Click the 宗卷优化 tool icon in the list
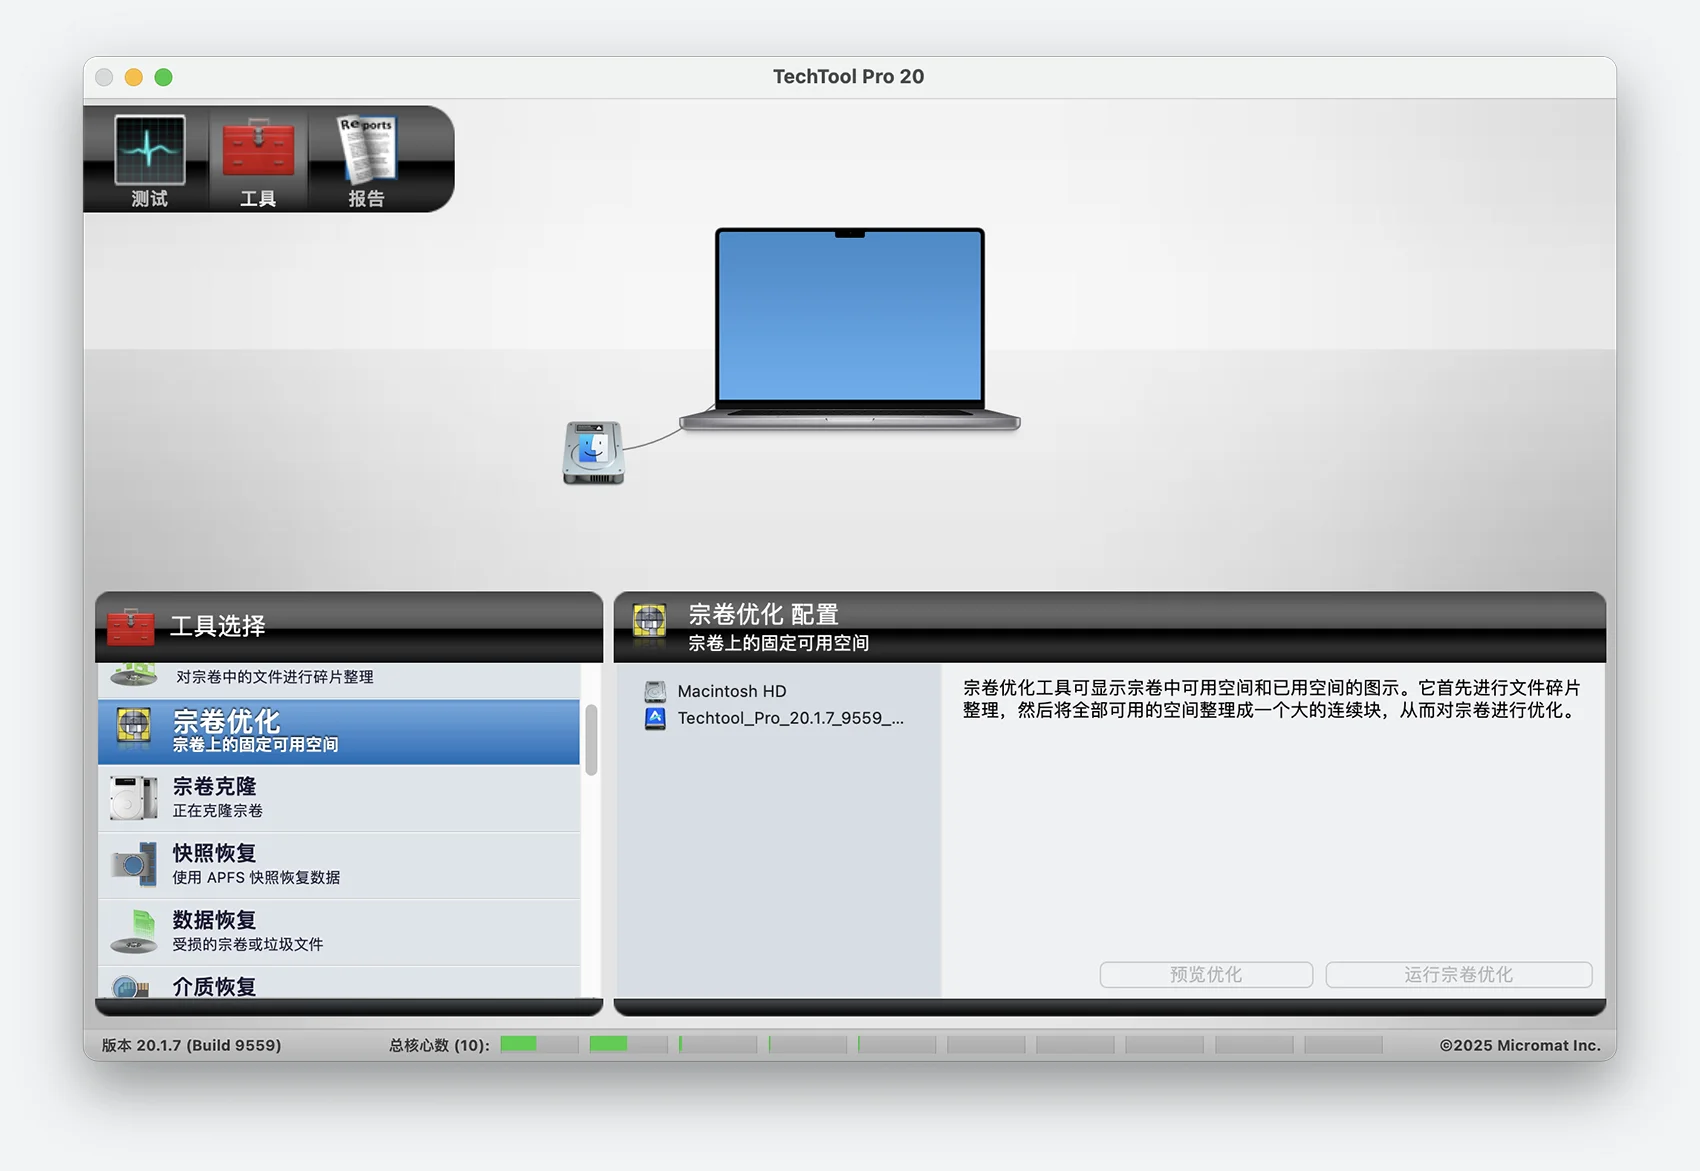Screen dimensions: 1700x1171 pos(134,729)
